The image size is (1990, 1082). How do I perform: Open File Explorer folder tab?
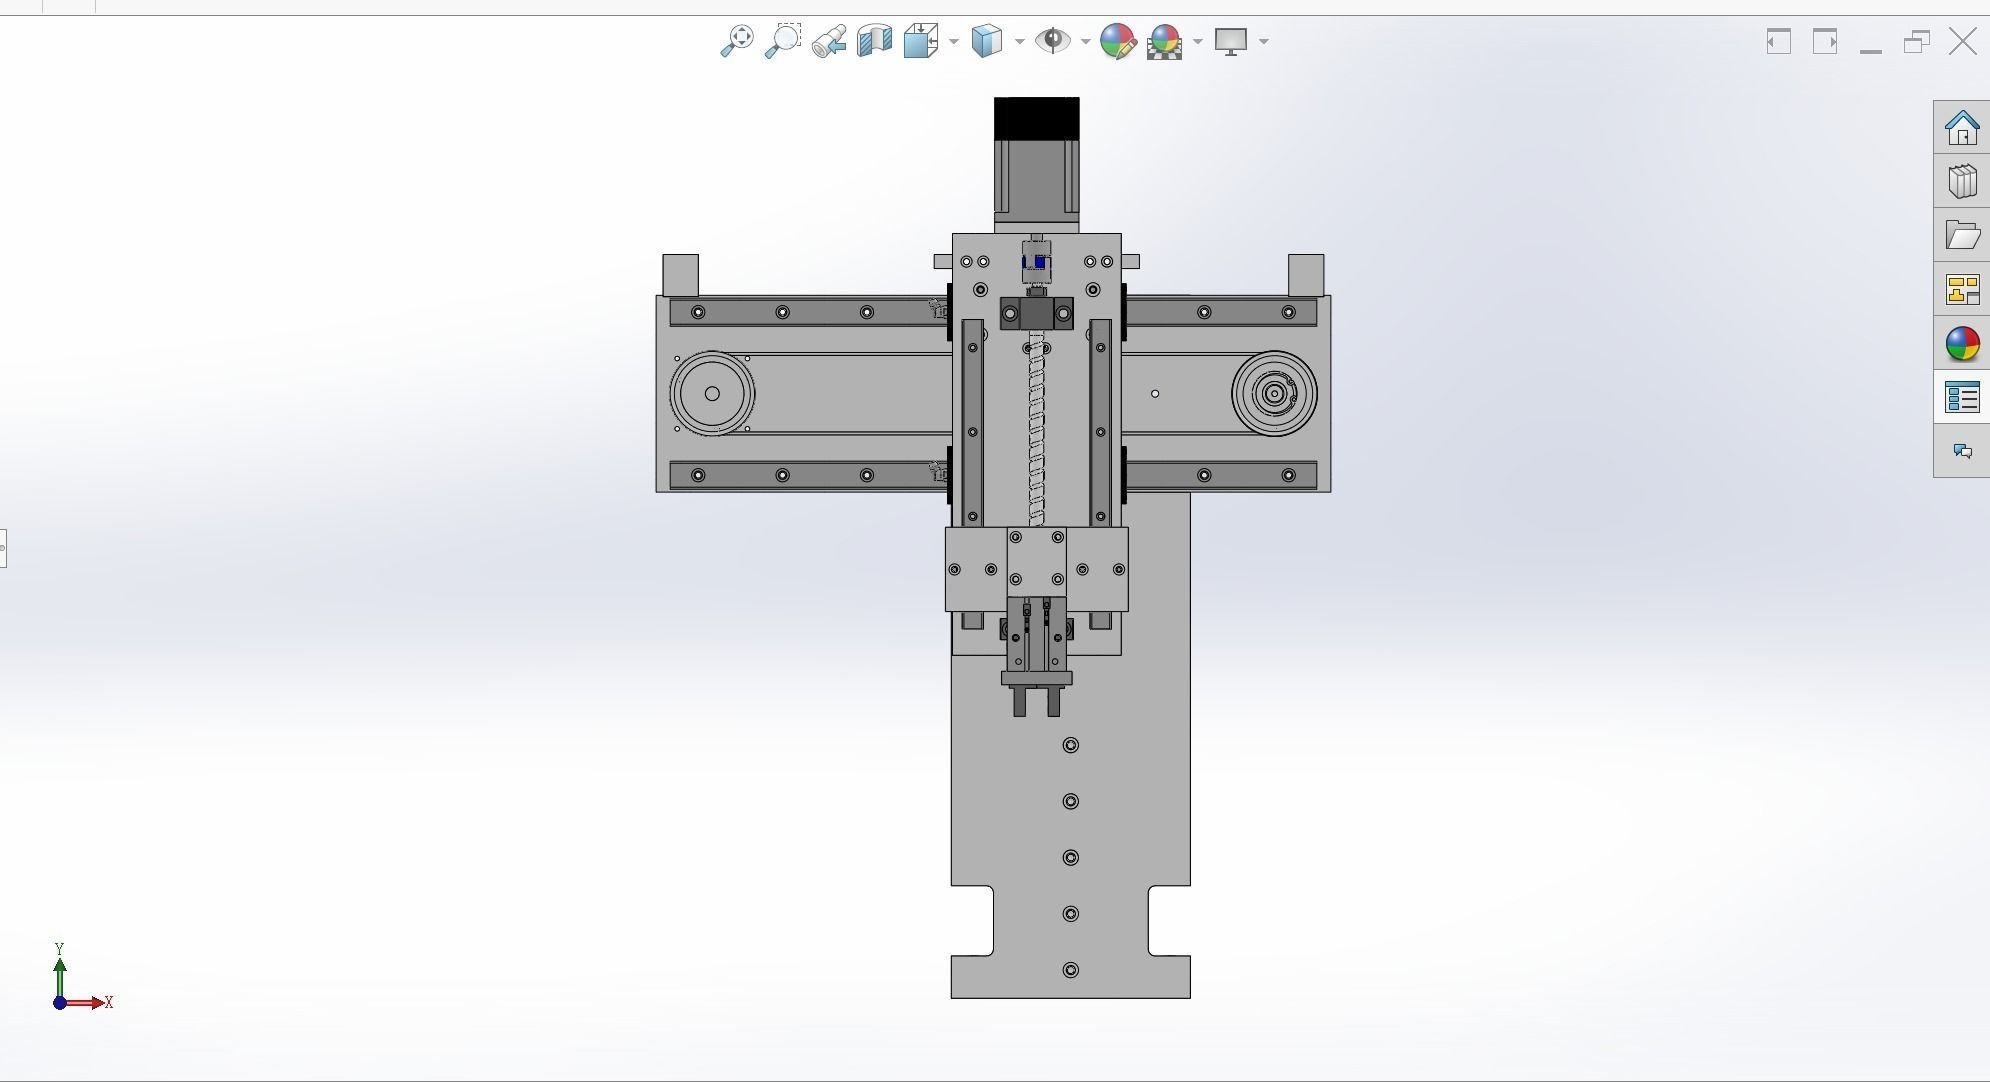coord(1962,236)
